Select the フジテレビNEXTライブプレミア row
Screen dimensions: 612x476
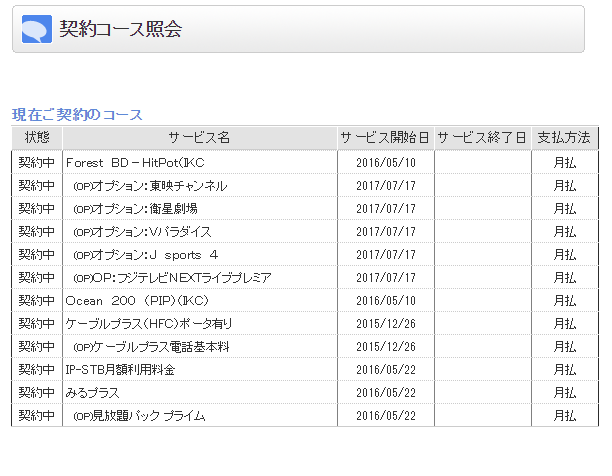coord(172,277)
